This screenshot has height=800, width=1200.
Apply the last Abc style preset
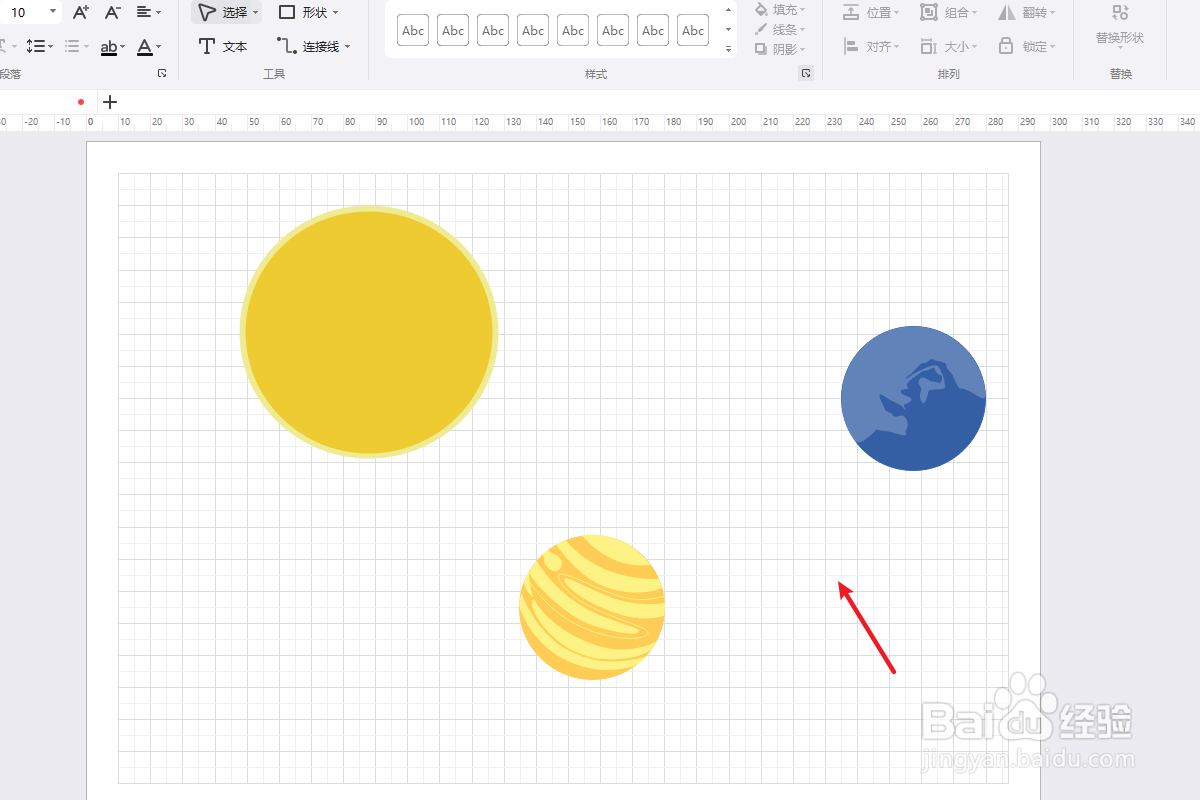(693, 30)
